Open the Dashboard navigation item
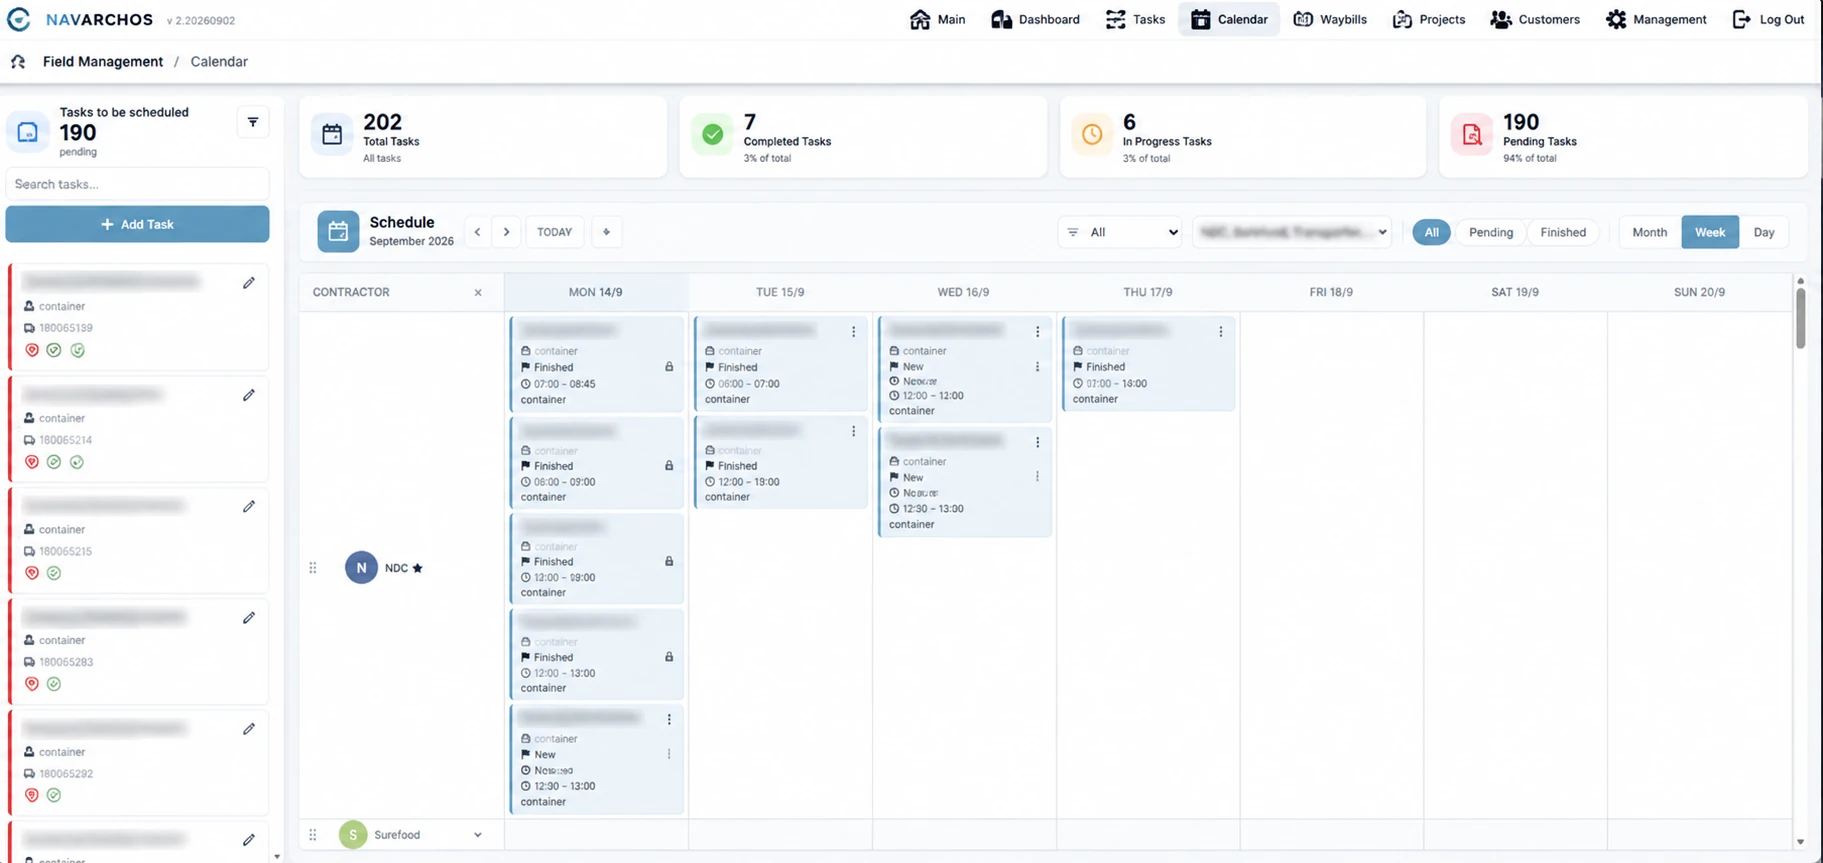Image resolution: width=1823 pixels, height=863 pixels. click(x=1035, y=19)
